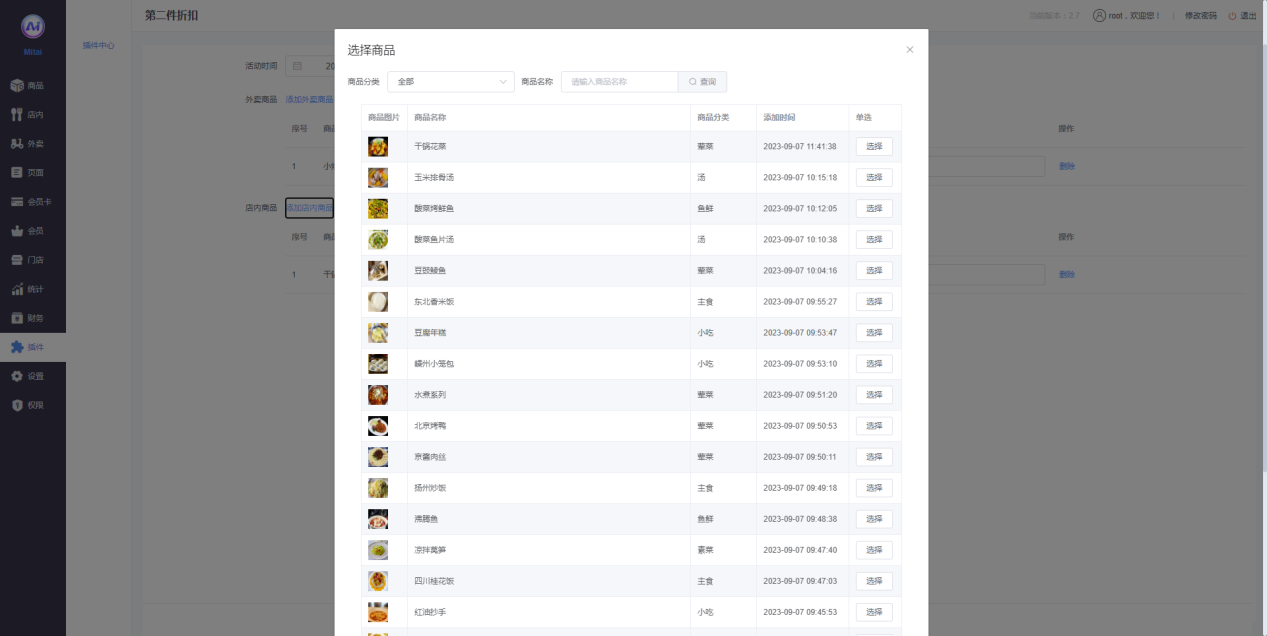Choose 选择 button for 干锅花菜
This screenshot has width=1267, height=636.
(x=874, y=147)
